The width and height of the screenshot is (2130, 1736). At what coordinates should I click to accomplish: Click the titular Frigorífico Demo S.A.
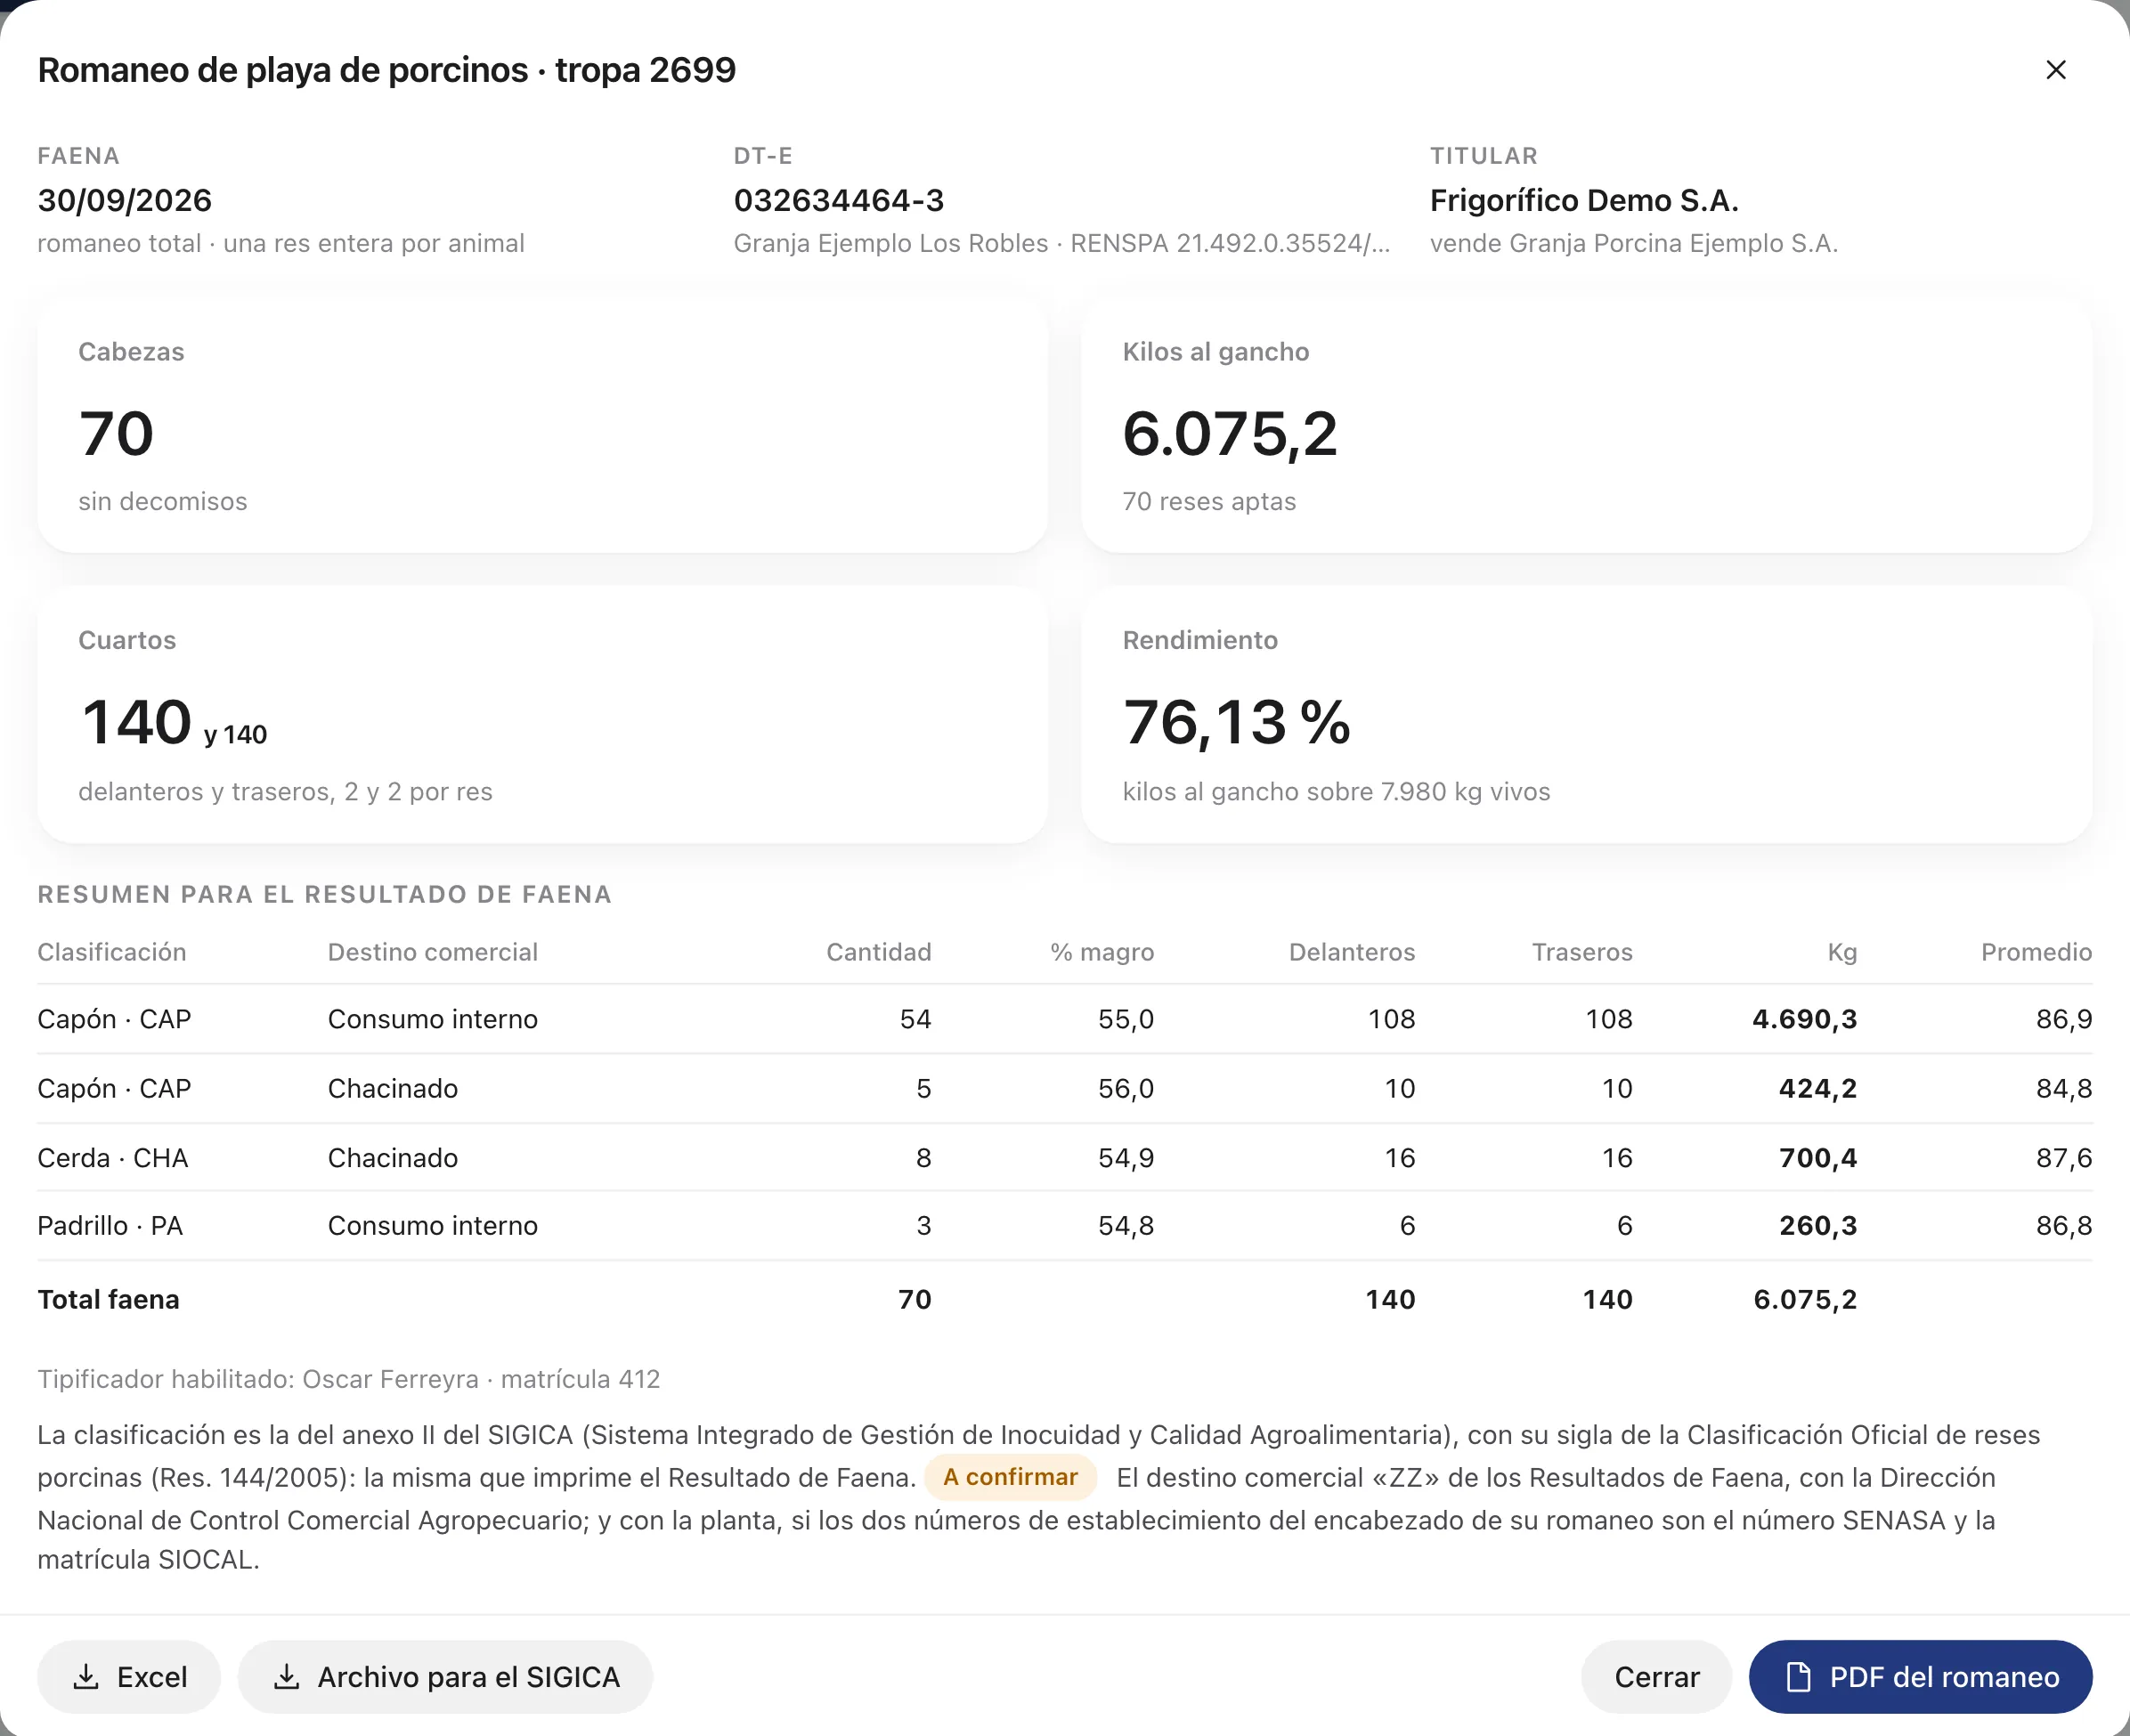click(1584, 200)
